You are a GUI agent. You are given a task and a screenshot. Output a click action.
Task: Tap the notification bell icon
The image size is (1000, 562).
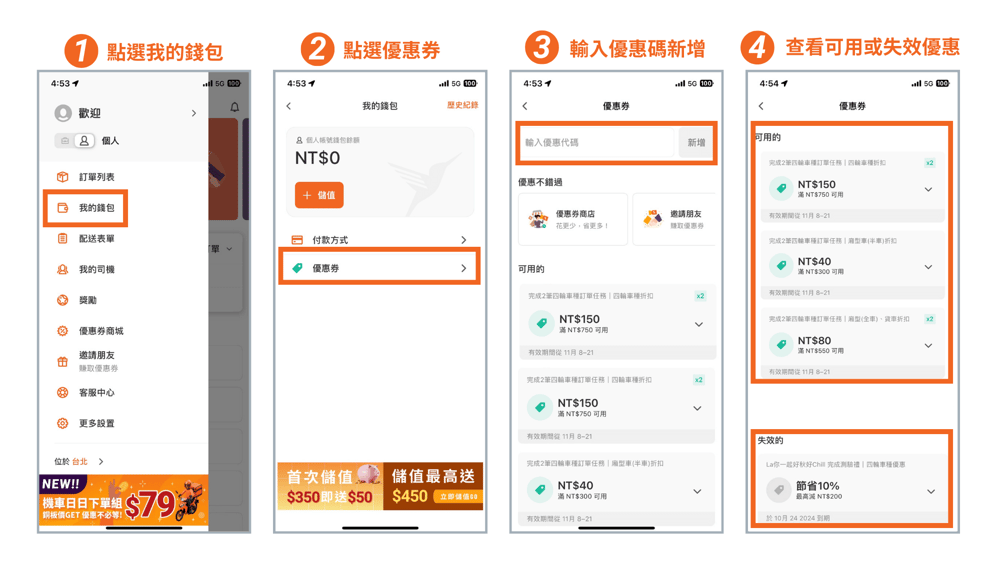235,107
